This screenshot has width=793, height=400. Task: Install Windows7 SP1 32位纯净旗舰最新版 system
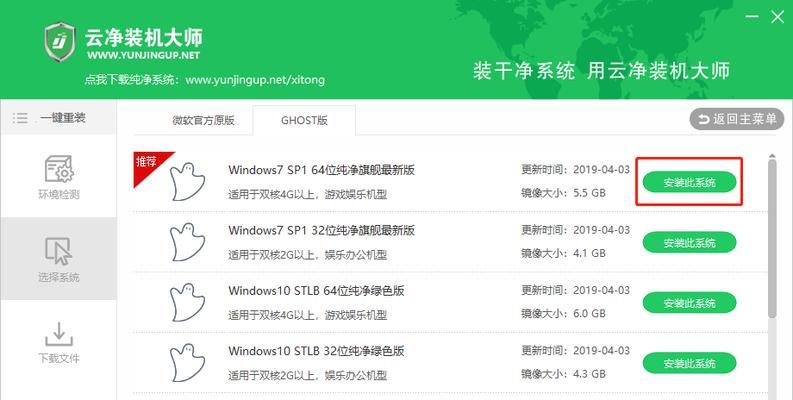(689, 243)
